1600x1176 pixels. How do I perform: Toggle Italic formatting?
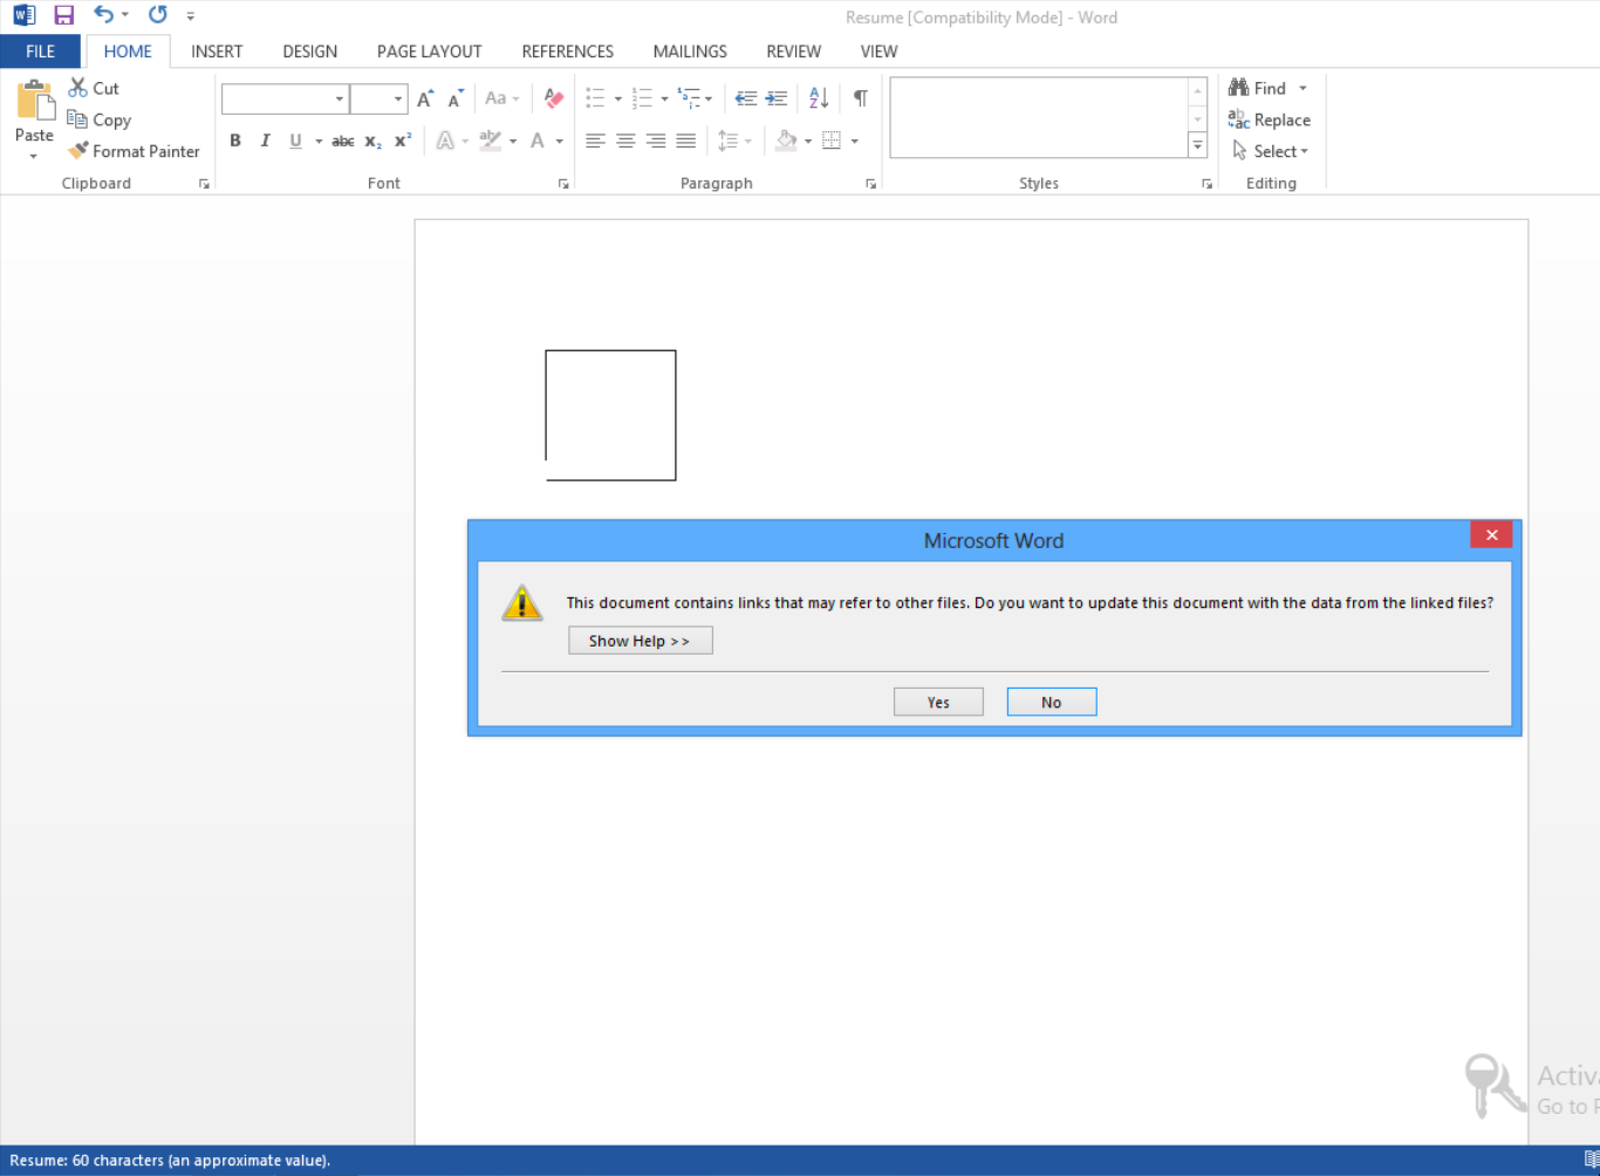click(265, 141)
